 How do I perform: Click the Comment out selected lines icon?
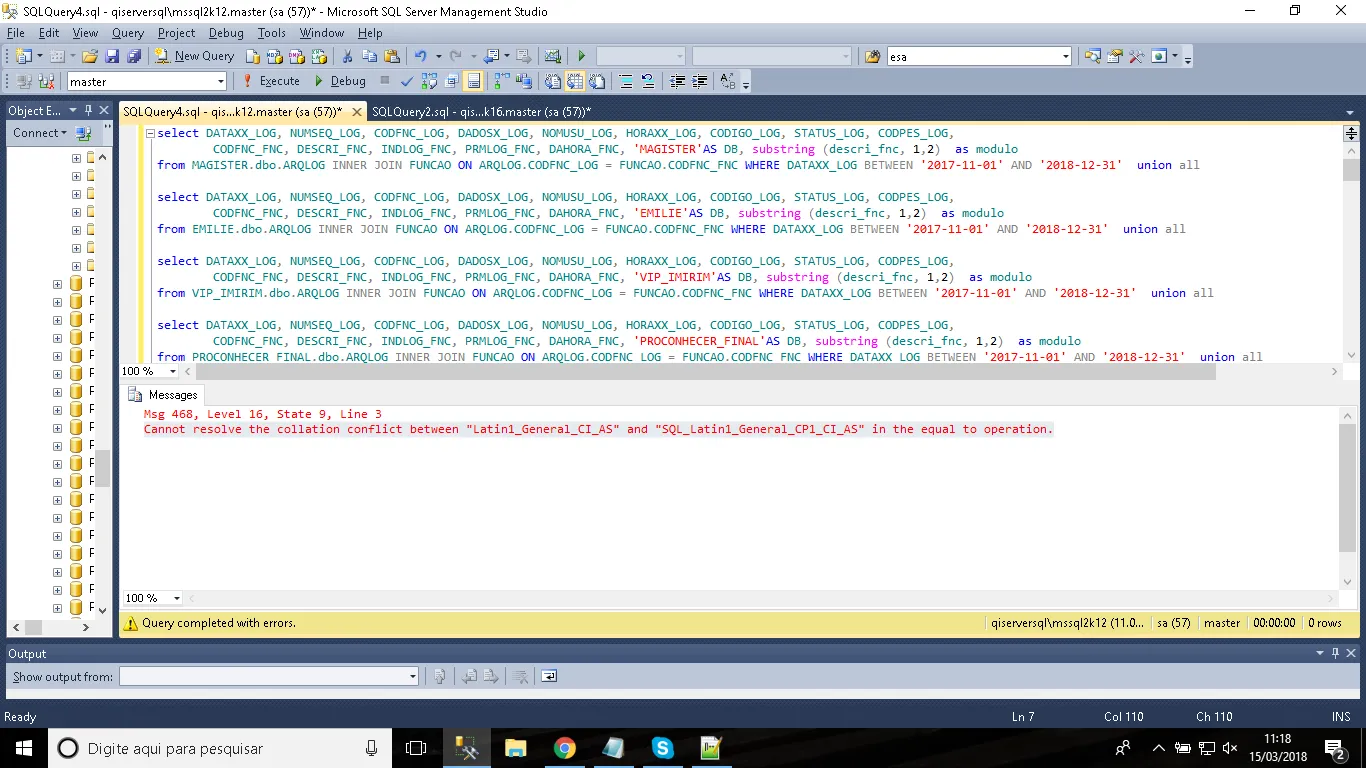tap(626, 81)
